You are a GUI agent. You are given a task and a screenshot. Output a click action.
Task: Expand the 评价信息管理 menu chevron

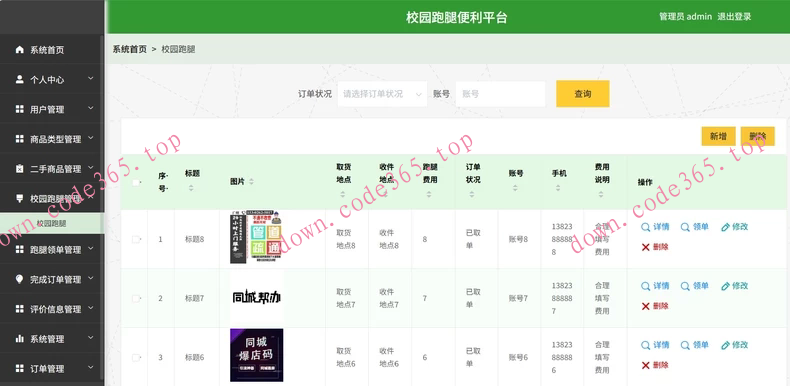tap(91, 307)
